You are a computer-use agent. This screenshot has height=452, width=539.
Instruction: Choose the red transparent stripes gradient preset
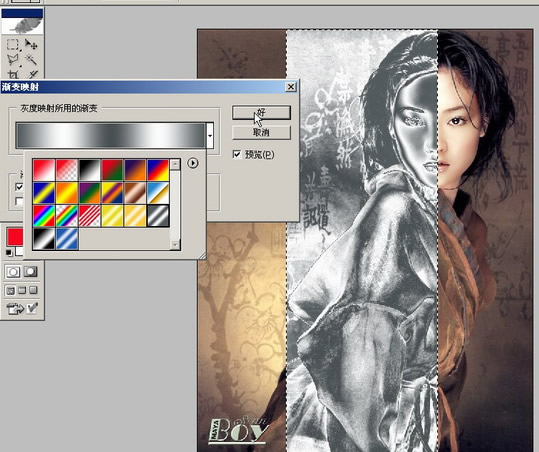pos(89,216)
